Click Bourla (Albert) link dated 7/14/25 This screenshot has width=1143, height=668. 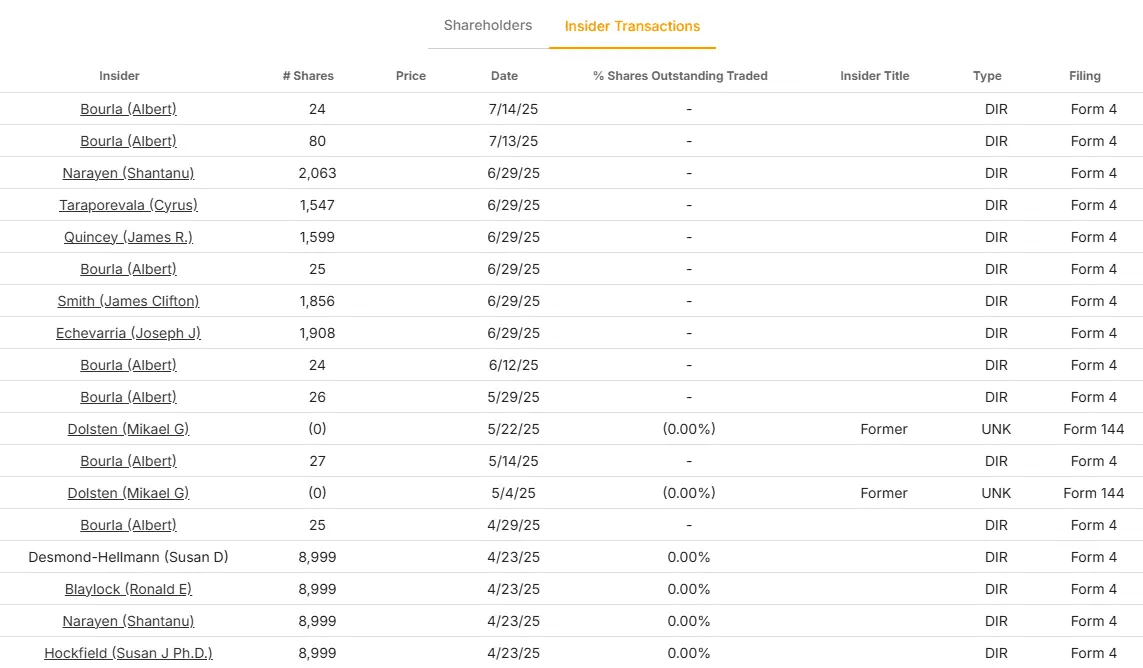[x=128, y=109]
